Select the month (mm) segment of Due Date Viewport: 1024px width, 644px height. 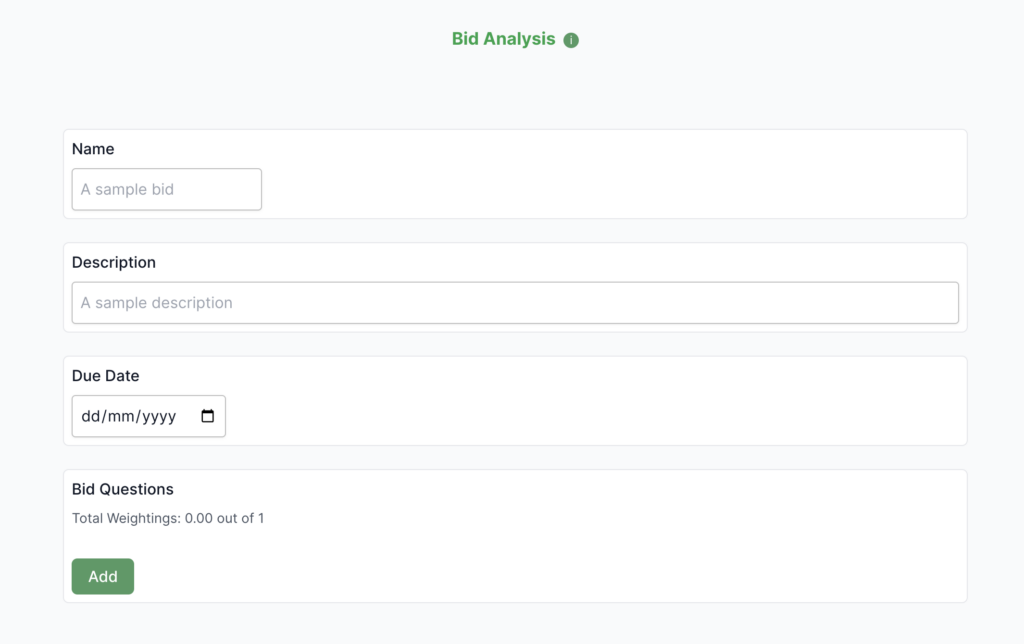click(121, 416)
